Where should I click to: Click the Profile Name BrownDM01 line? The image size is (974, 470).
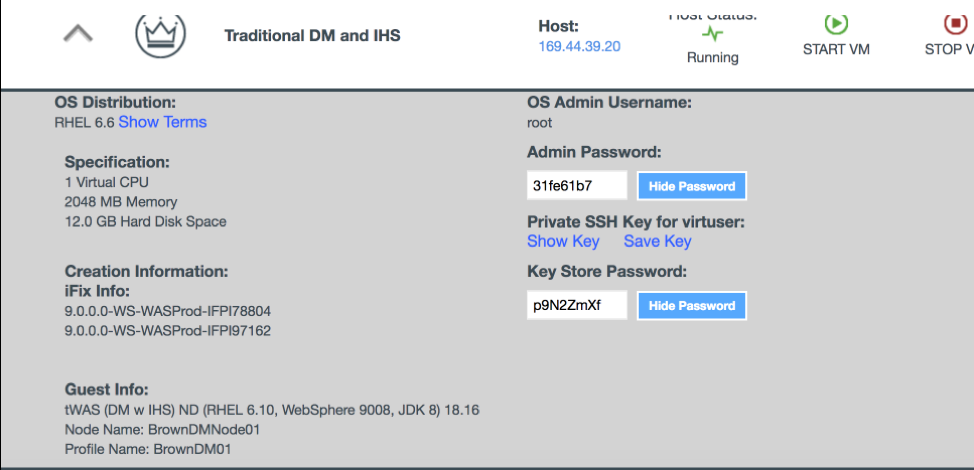click(x=148, y=449)
